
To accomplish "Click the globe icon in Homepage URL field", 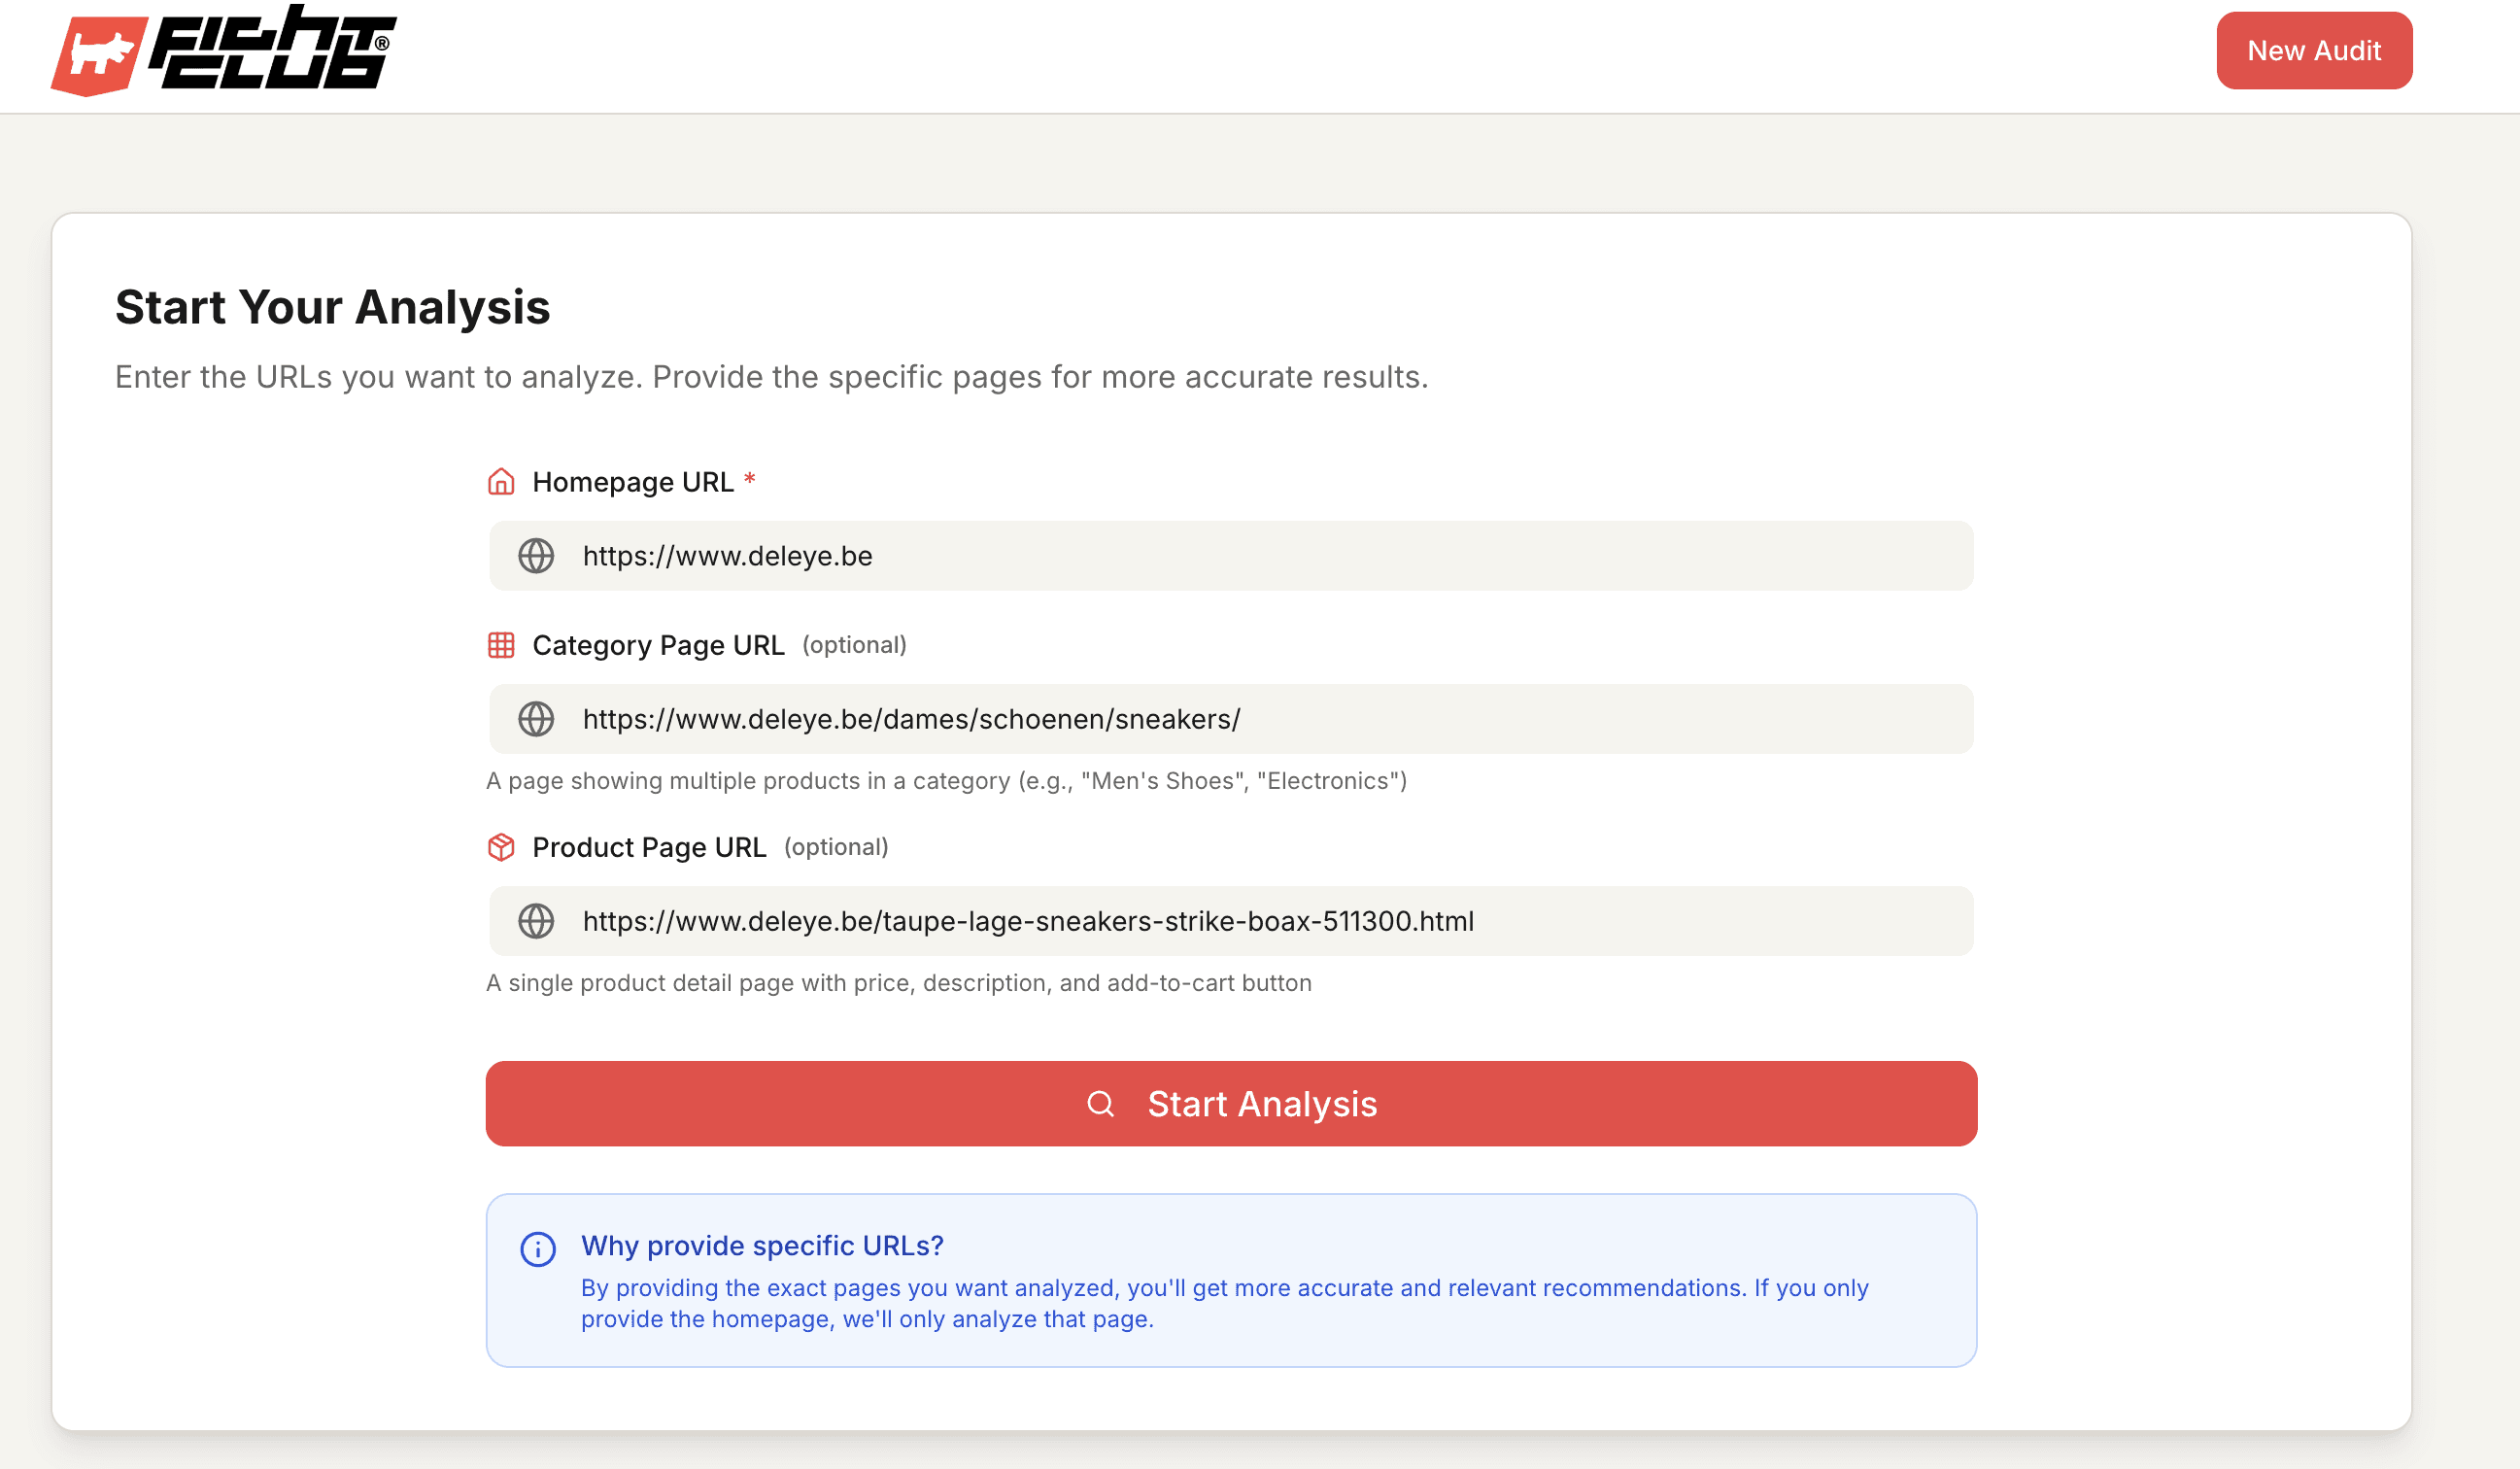I will pos(536,556).
